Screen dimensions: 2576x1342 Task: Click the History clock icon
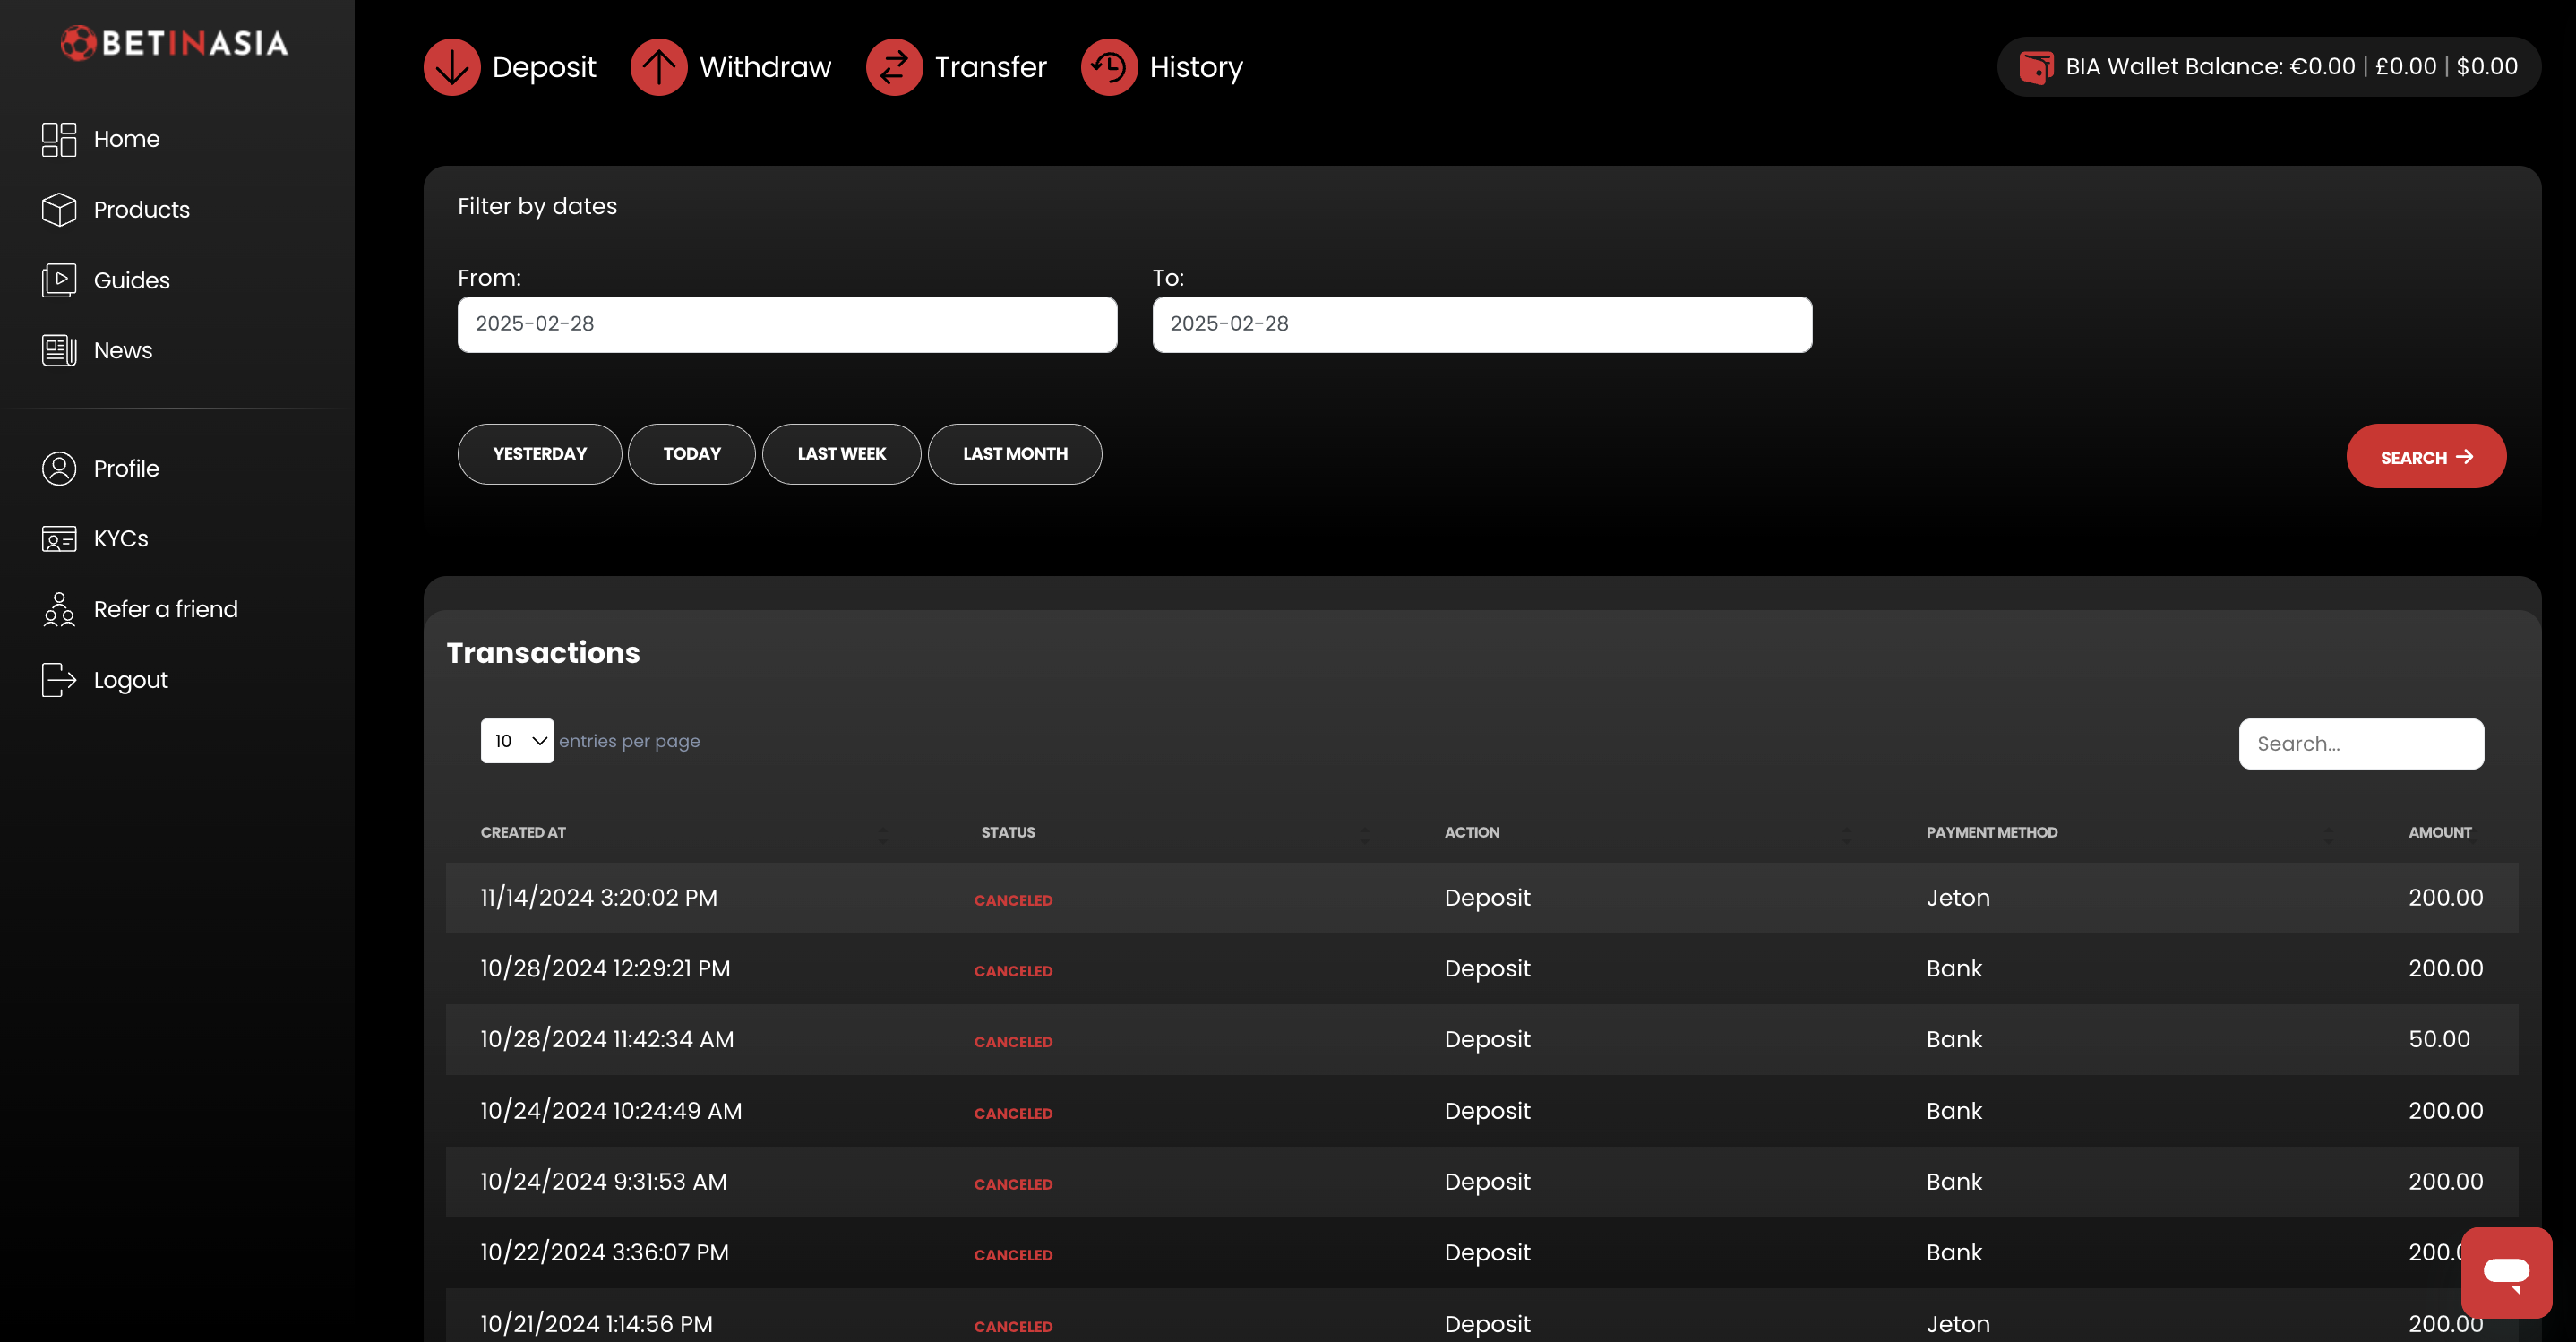[1108, 67]
